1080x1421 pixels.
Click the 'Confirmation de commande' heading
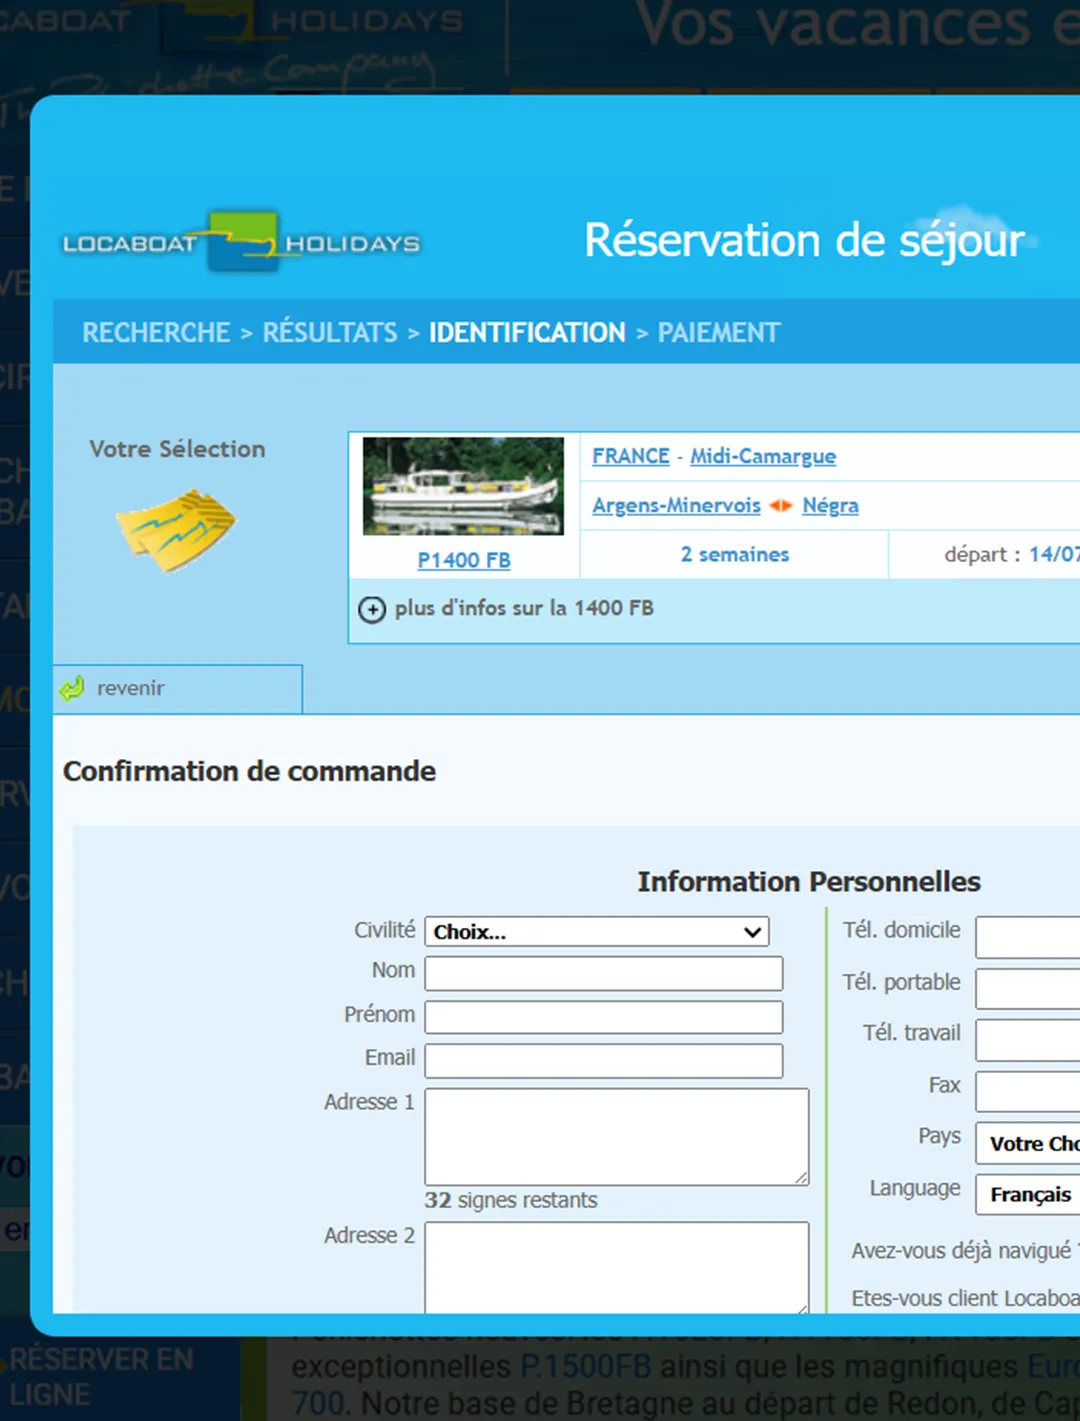coord(249,771)
